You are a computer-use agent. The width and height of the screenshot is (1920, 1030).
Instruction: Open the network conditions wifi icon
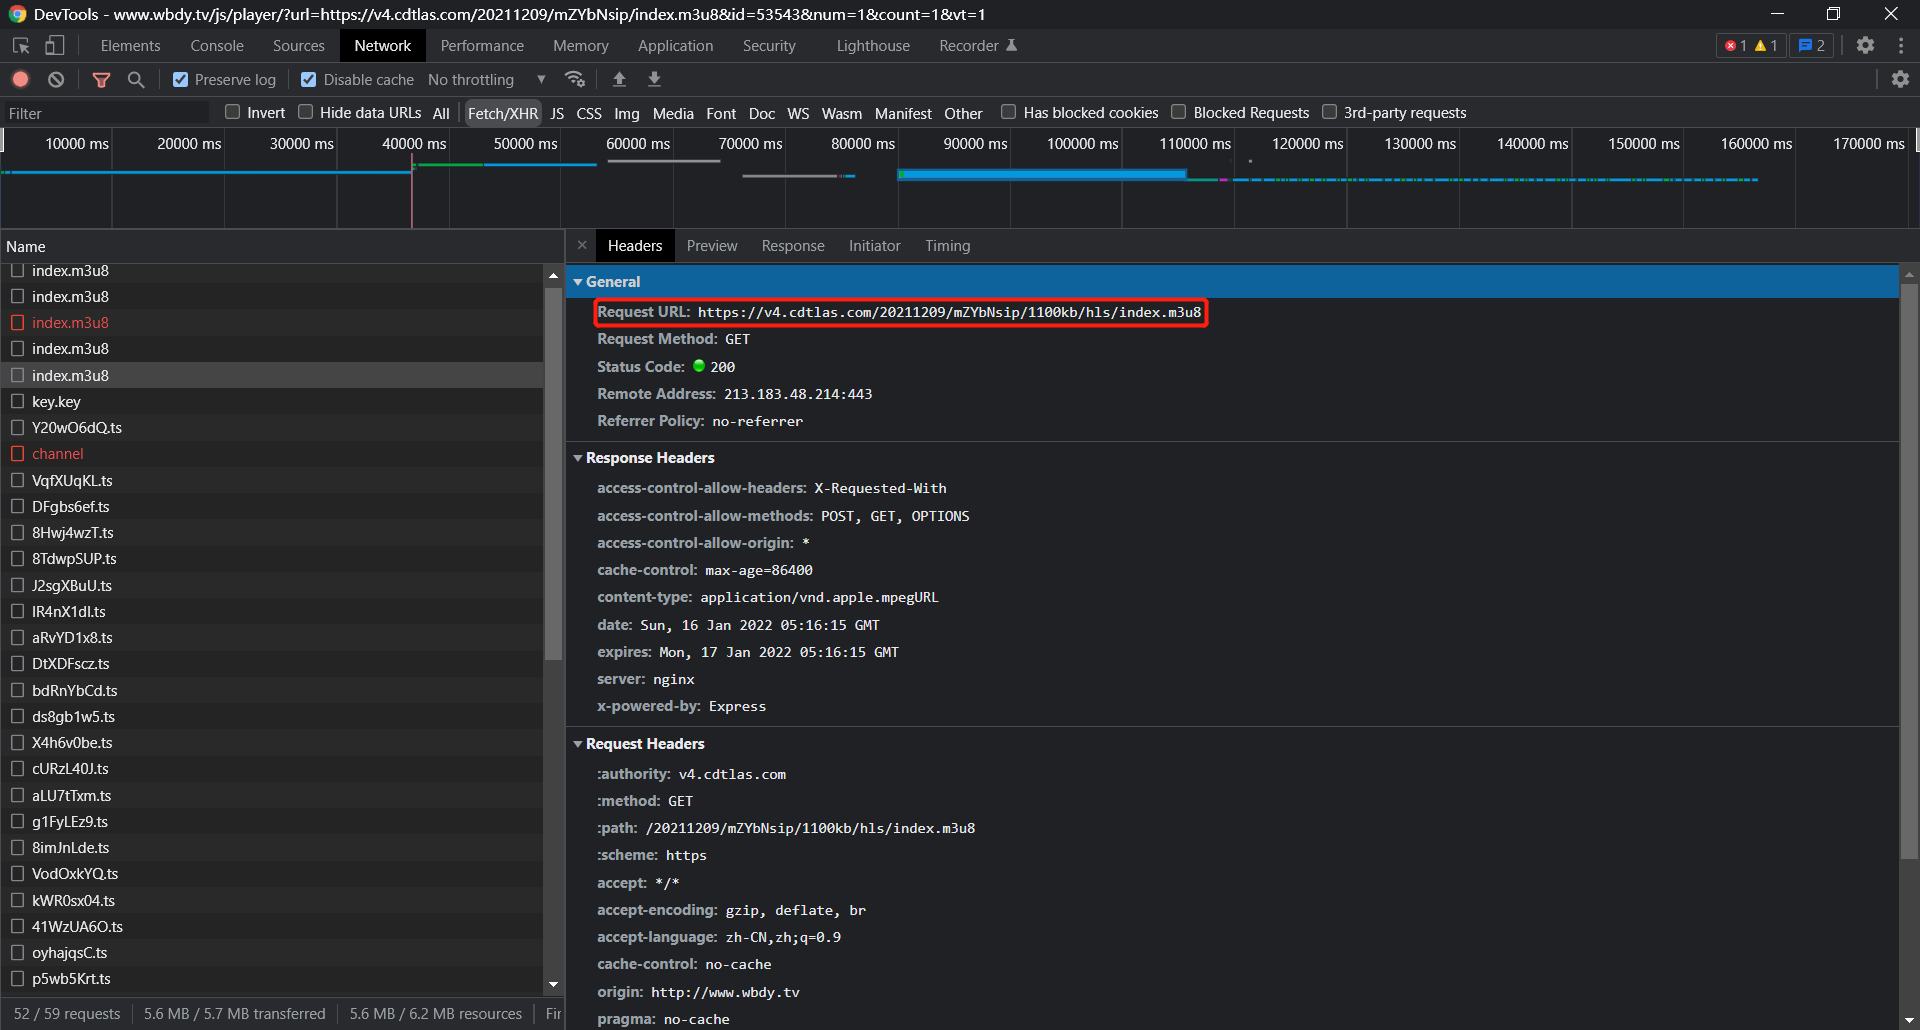[575, 79]
